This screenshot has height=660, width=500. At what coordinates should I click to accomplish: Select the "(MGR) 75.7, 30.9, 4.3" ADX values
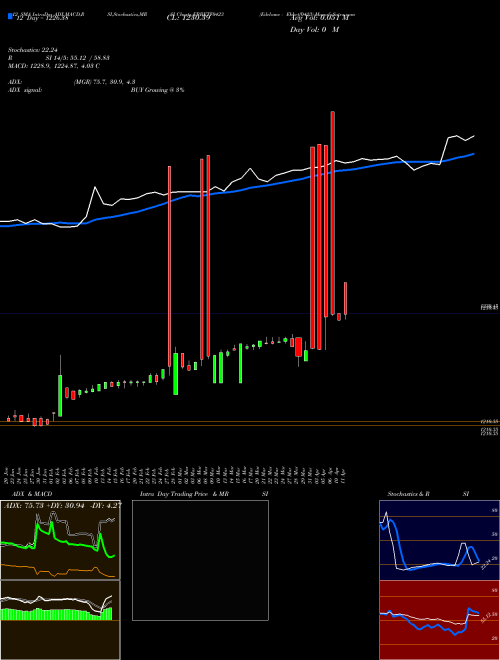[x=104, y=82]
